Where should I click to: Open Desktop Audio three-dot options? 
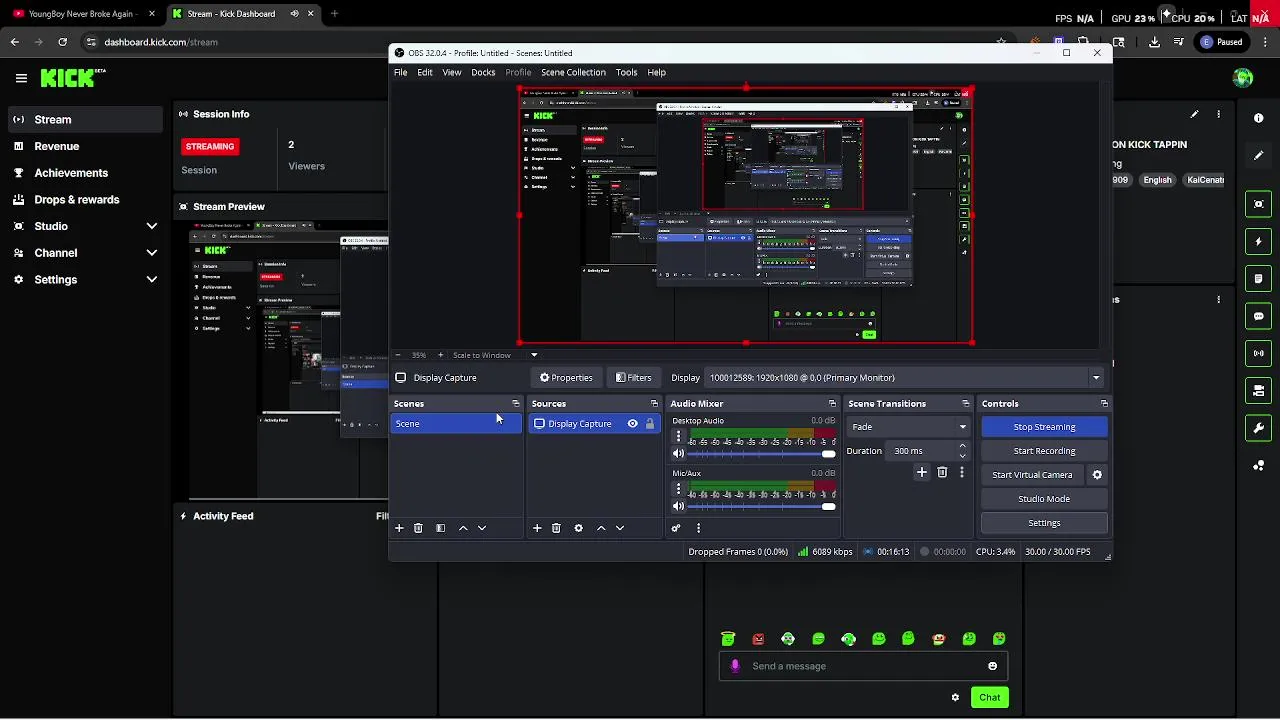tap(678, 437)
